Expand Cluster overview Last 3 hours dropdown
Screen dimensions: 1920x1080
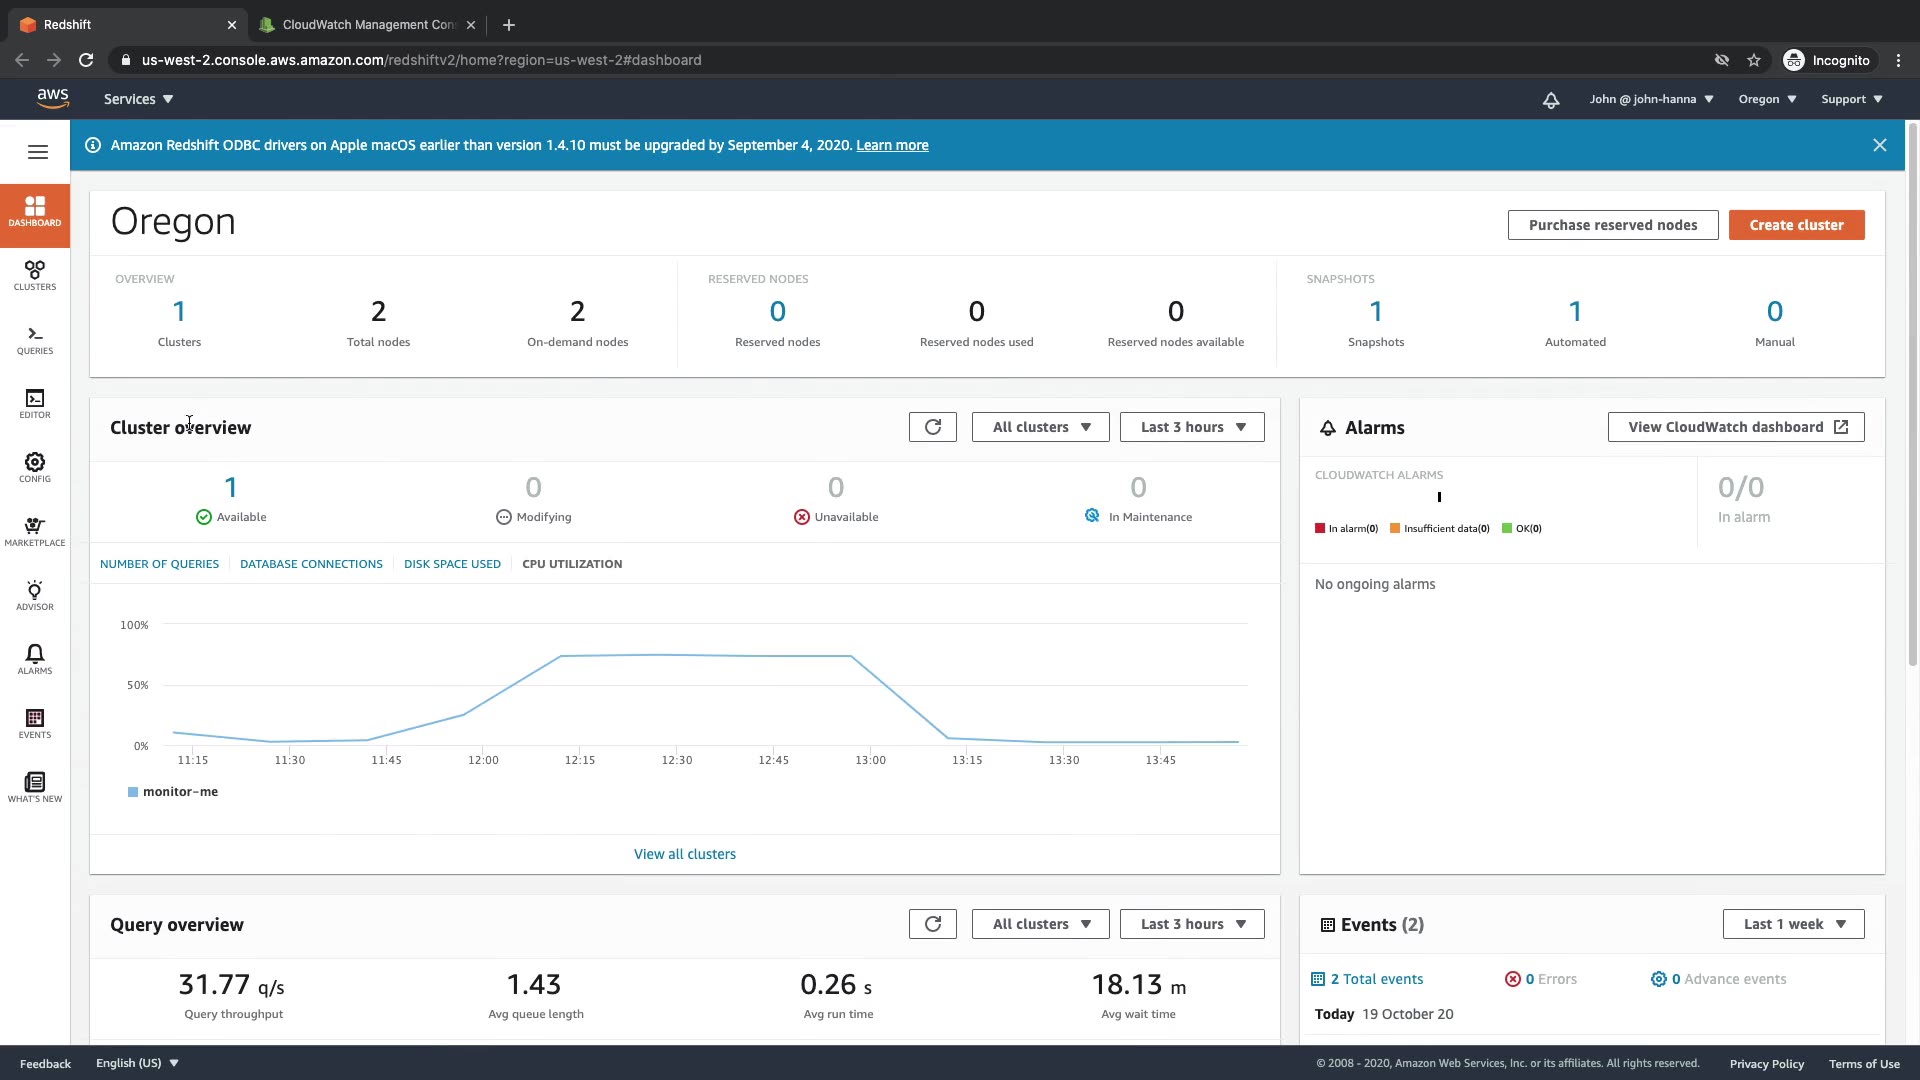1192,427
